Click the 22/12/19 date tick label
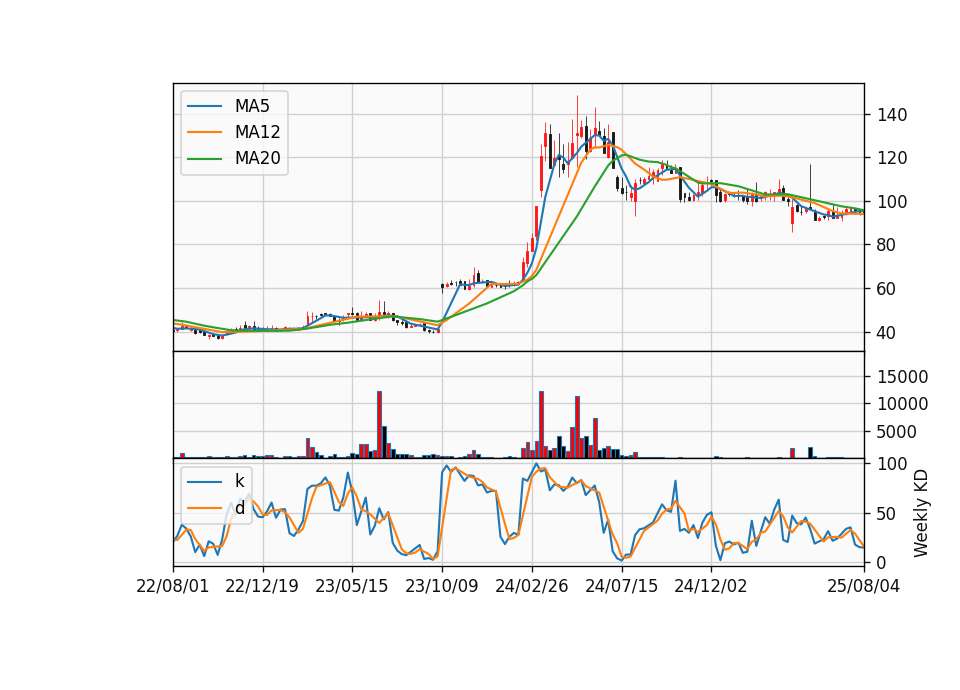Viewport: 960px width, 690px height. pyautogui.click(x=262, y=586)
